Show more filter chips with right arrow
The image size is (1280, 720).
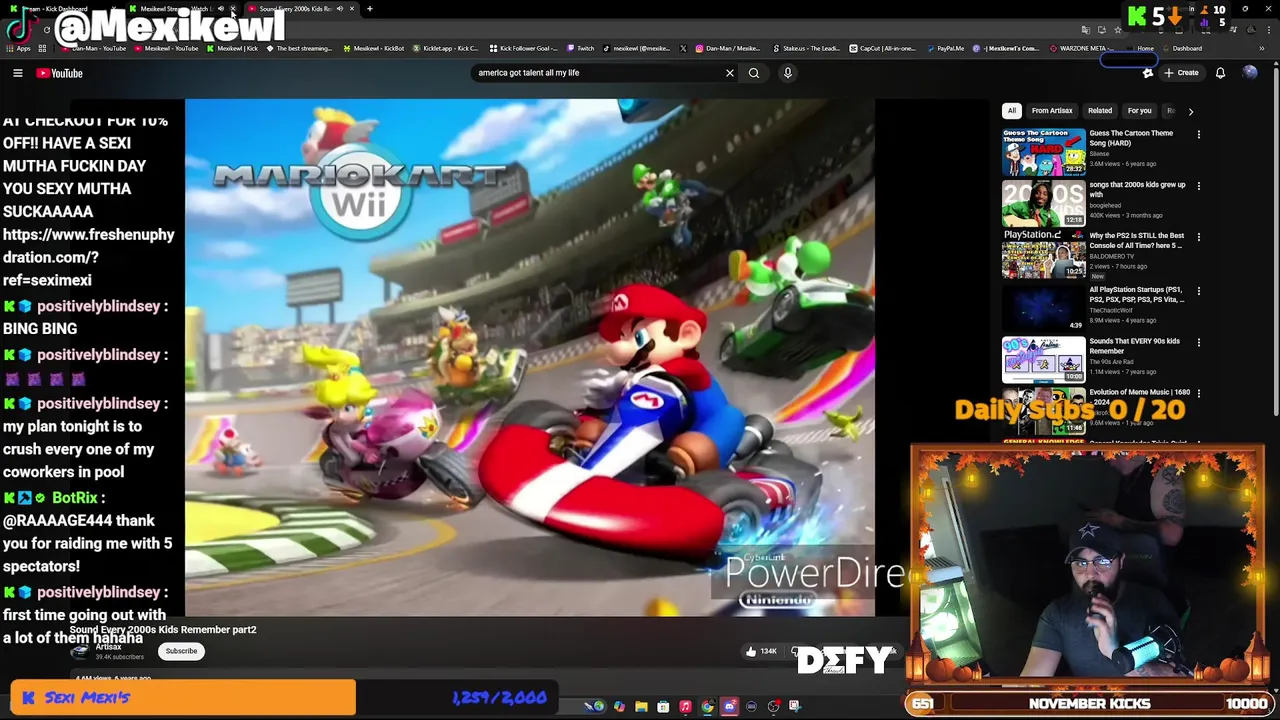coord(1190,111)
